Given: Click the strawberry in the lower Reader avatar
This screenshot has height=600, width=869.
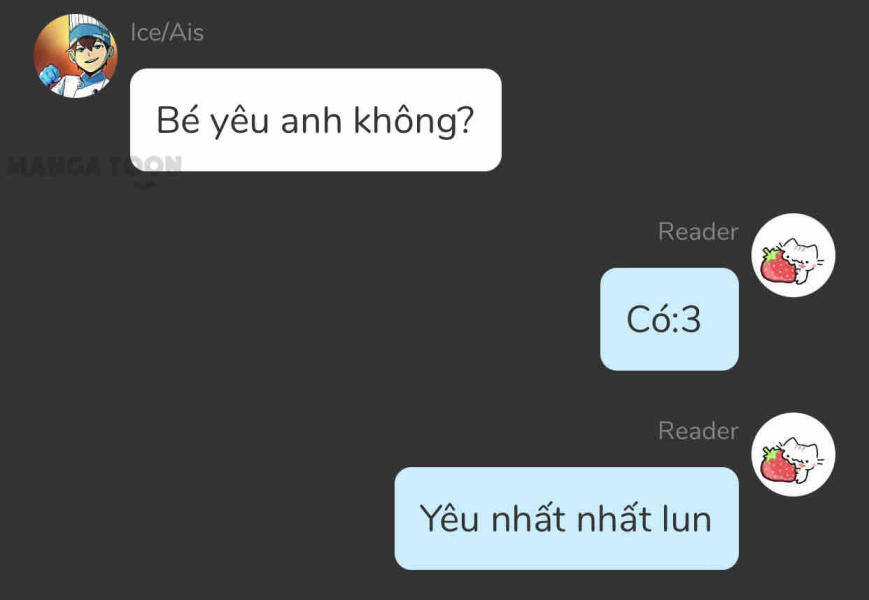Looking at the screenshot, I should click(x=778, y=464).
